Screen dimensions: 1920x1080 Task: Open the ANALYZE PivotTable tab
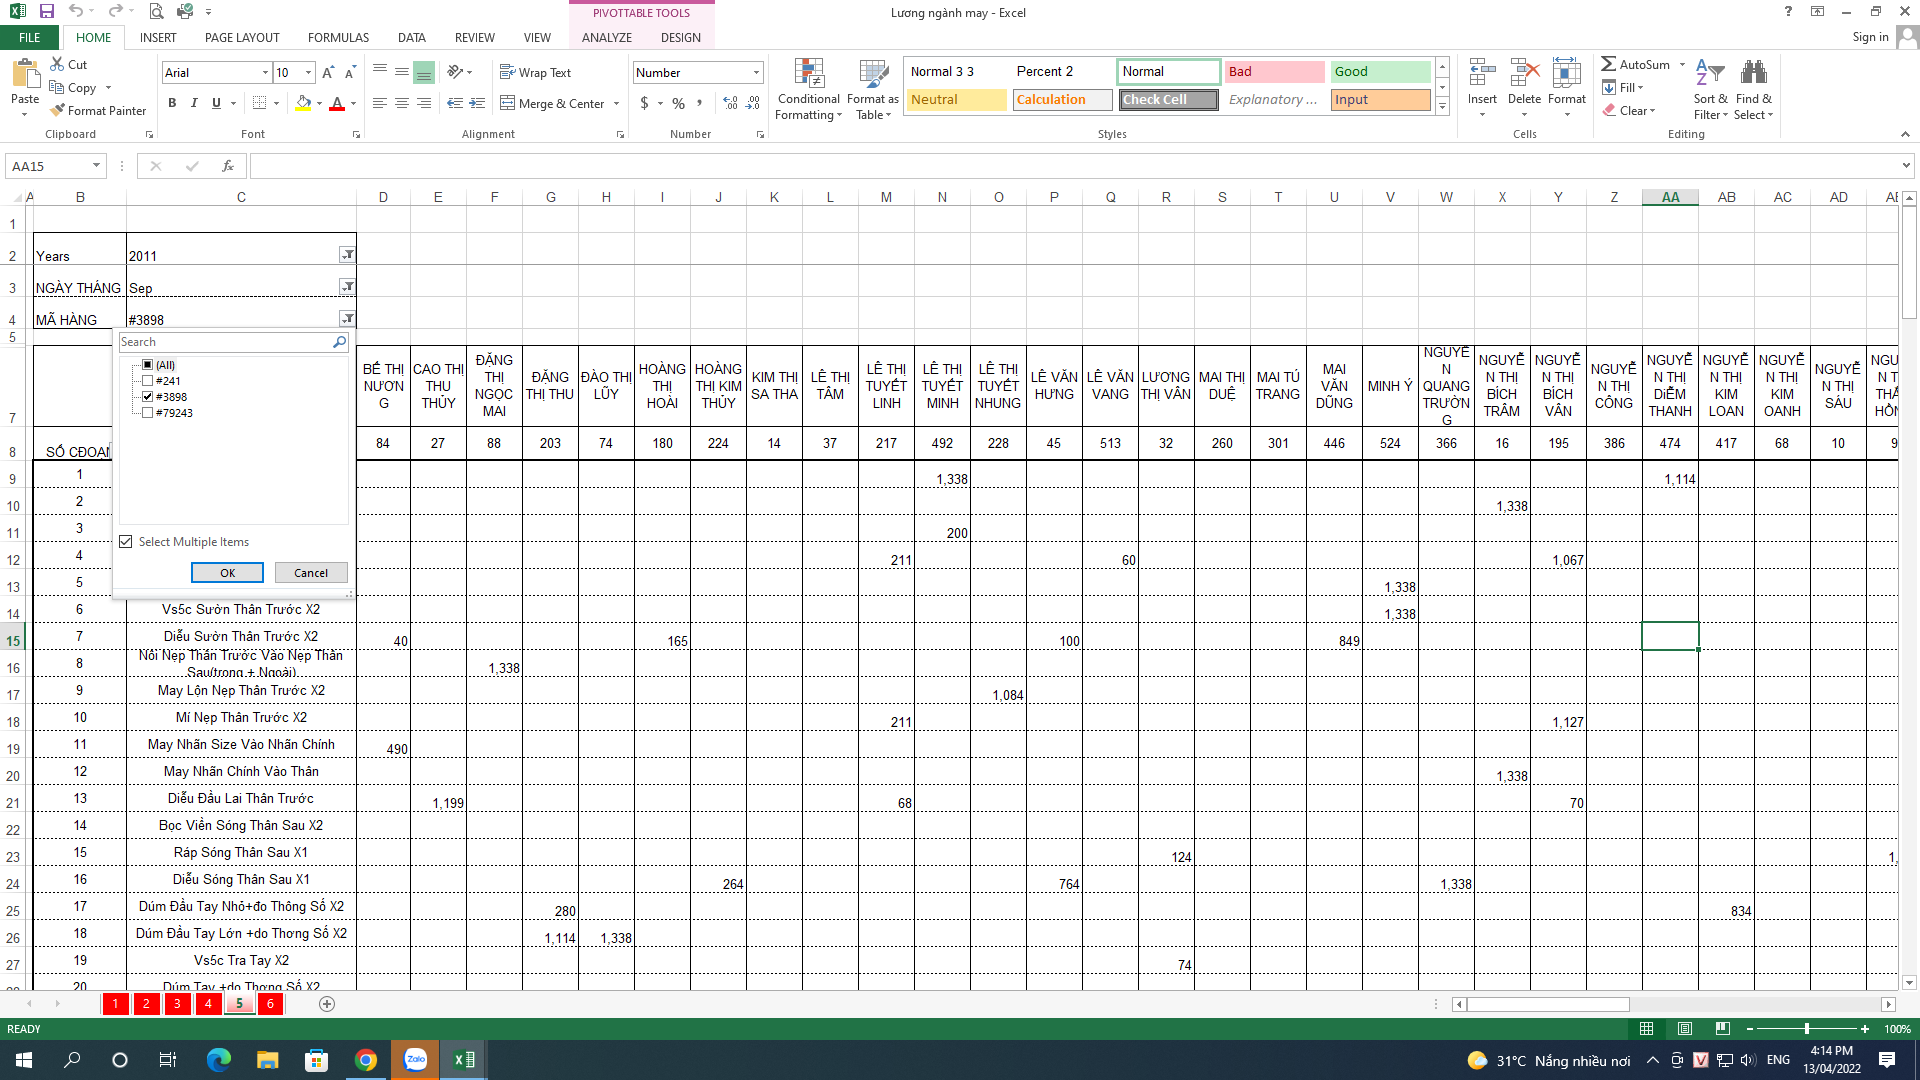click(606, 37)
